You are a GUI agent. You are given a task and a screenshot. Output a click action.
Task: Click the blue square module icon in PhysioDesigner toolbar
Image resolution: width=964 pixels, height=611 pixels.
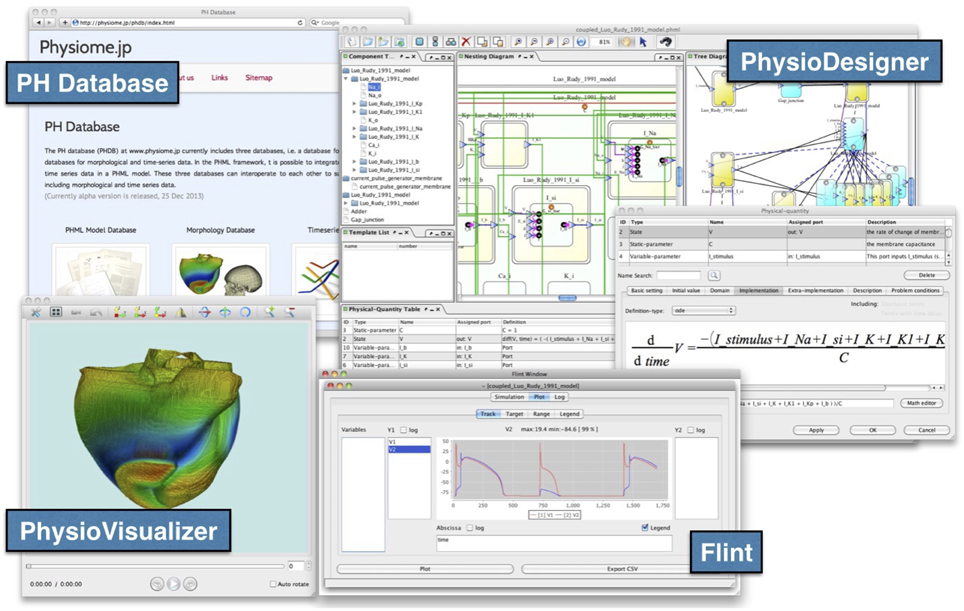[x=419, y=42]
